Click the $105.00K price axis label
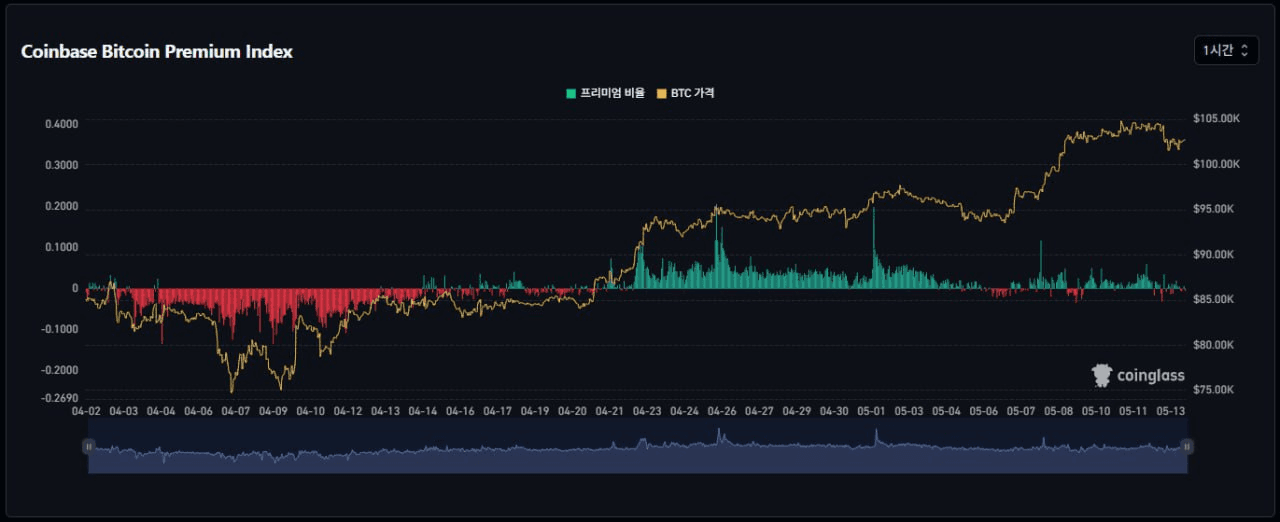 coord(1216,118)
